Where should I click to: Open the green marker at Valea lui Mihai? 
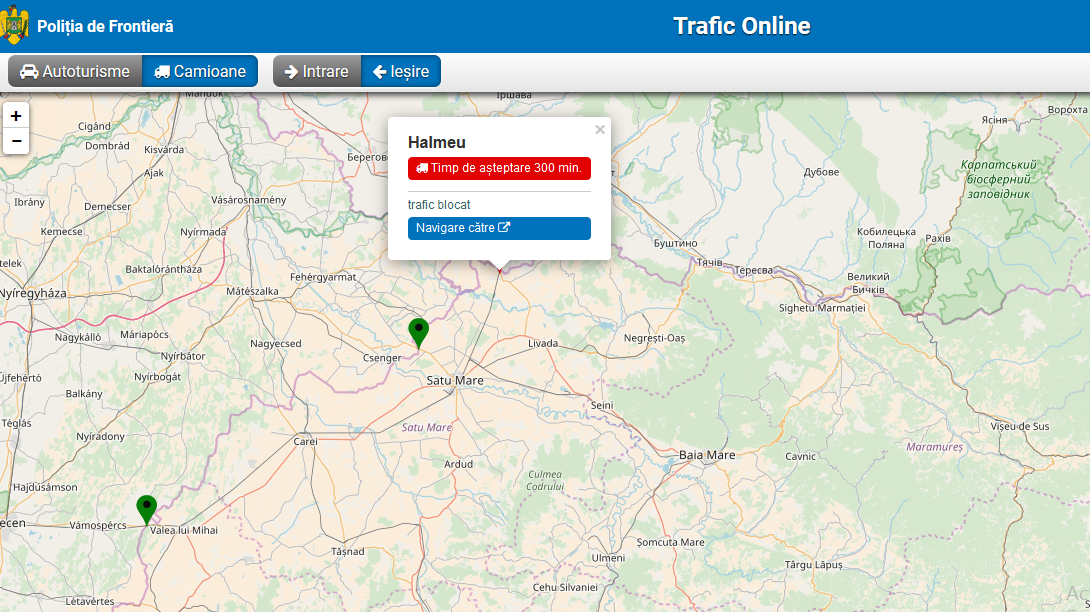(x=147, y=509)
